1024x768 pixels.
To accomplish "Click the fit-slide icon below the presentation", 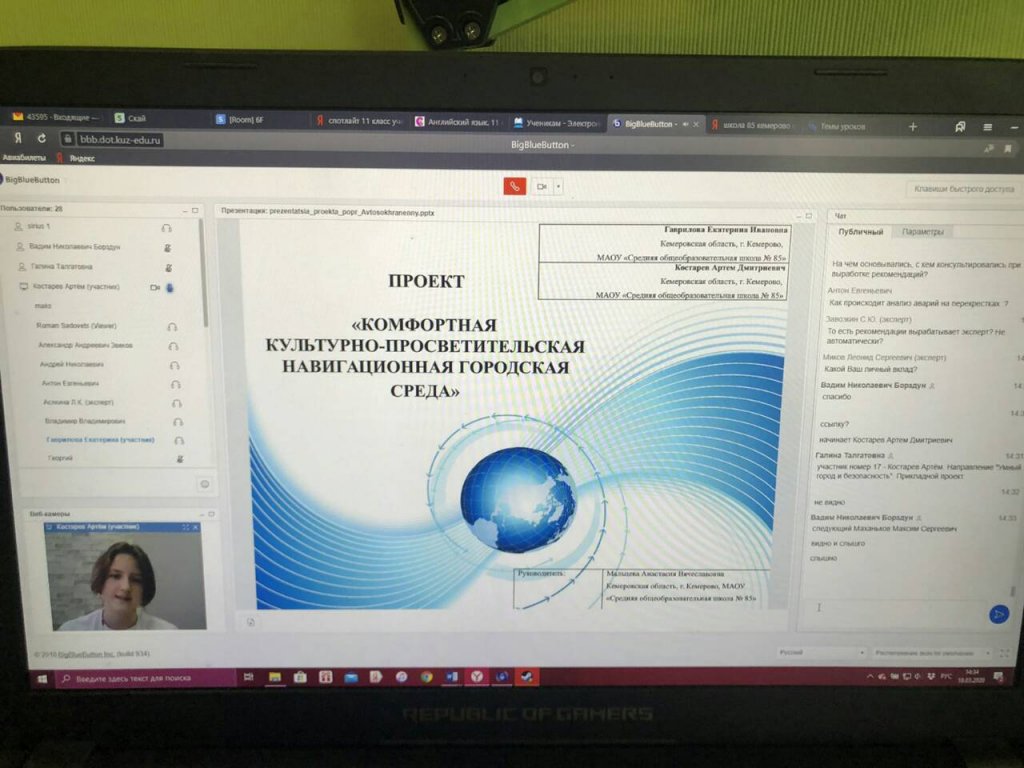I will [x=251, y=621].
